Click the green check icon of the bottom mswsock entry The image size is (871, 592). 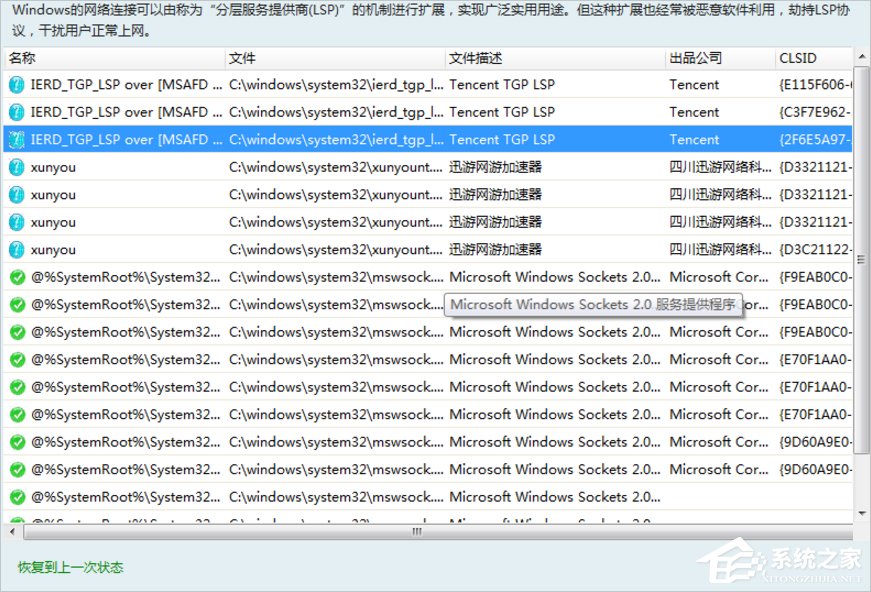pyautogui.click(x=19, y=497)
